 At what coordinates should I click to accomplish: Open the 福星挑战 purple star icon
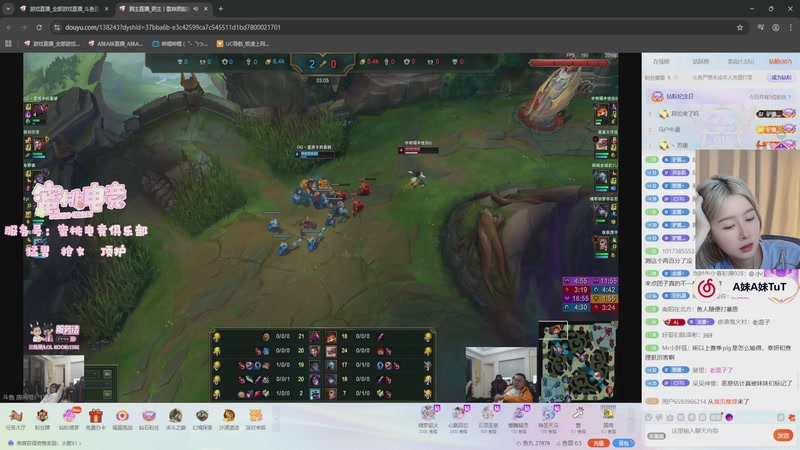122,420
